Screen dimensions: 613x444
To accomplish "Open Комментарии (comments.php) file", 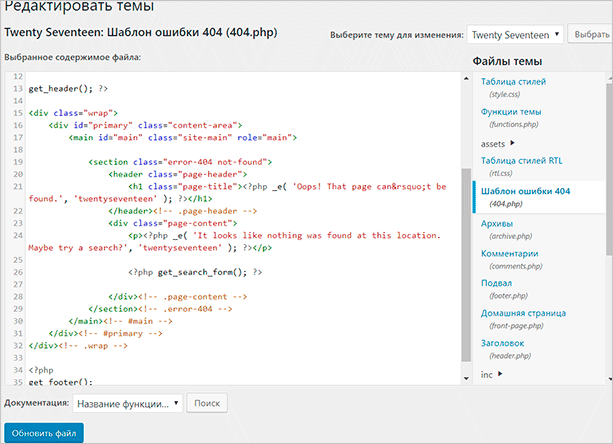I will 517,254.
